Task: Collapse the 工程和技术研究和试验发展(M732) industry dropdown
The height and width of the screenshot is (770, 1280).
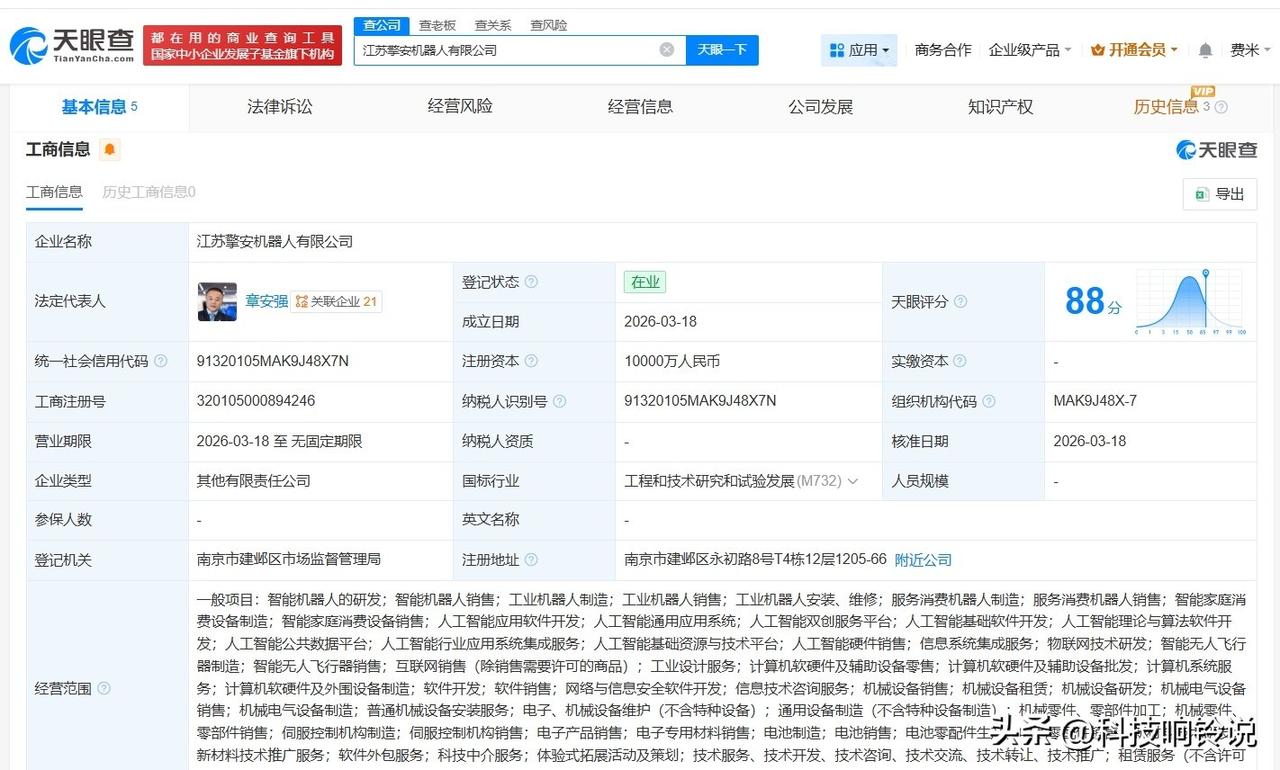Action: point(853,481)
